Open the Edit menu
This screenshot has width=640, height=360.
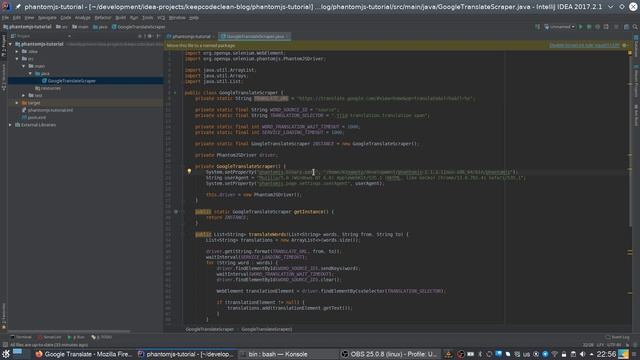point(16,18)
